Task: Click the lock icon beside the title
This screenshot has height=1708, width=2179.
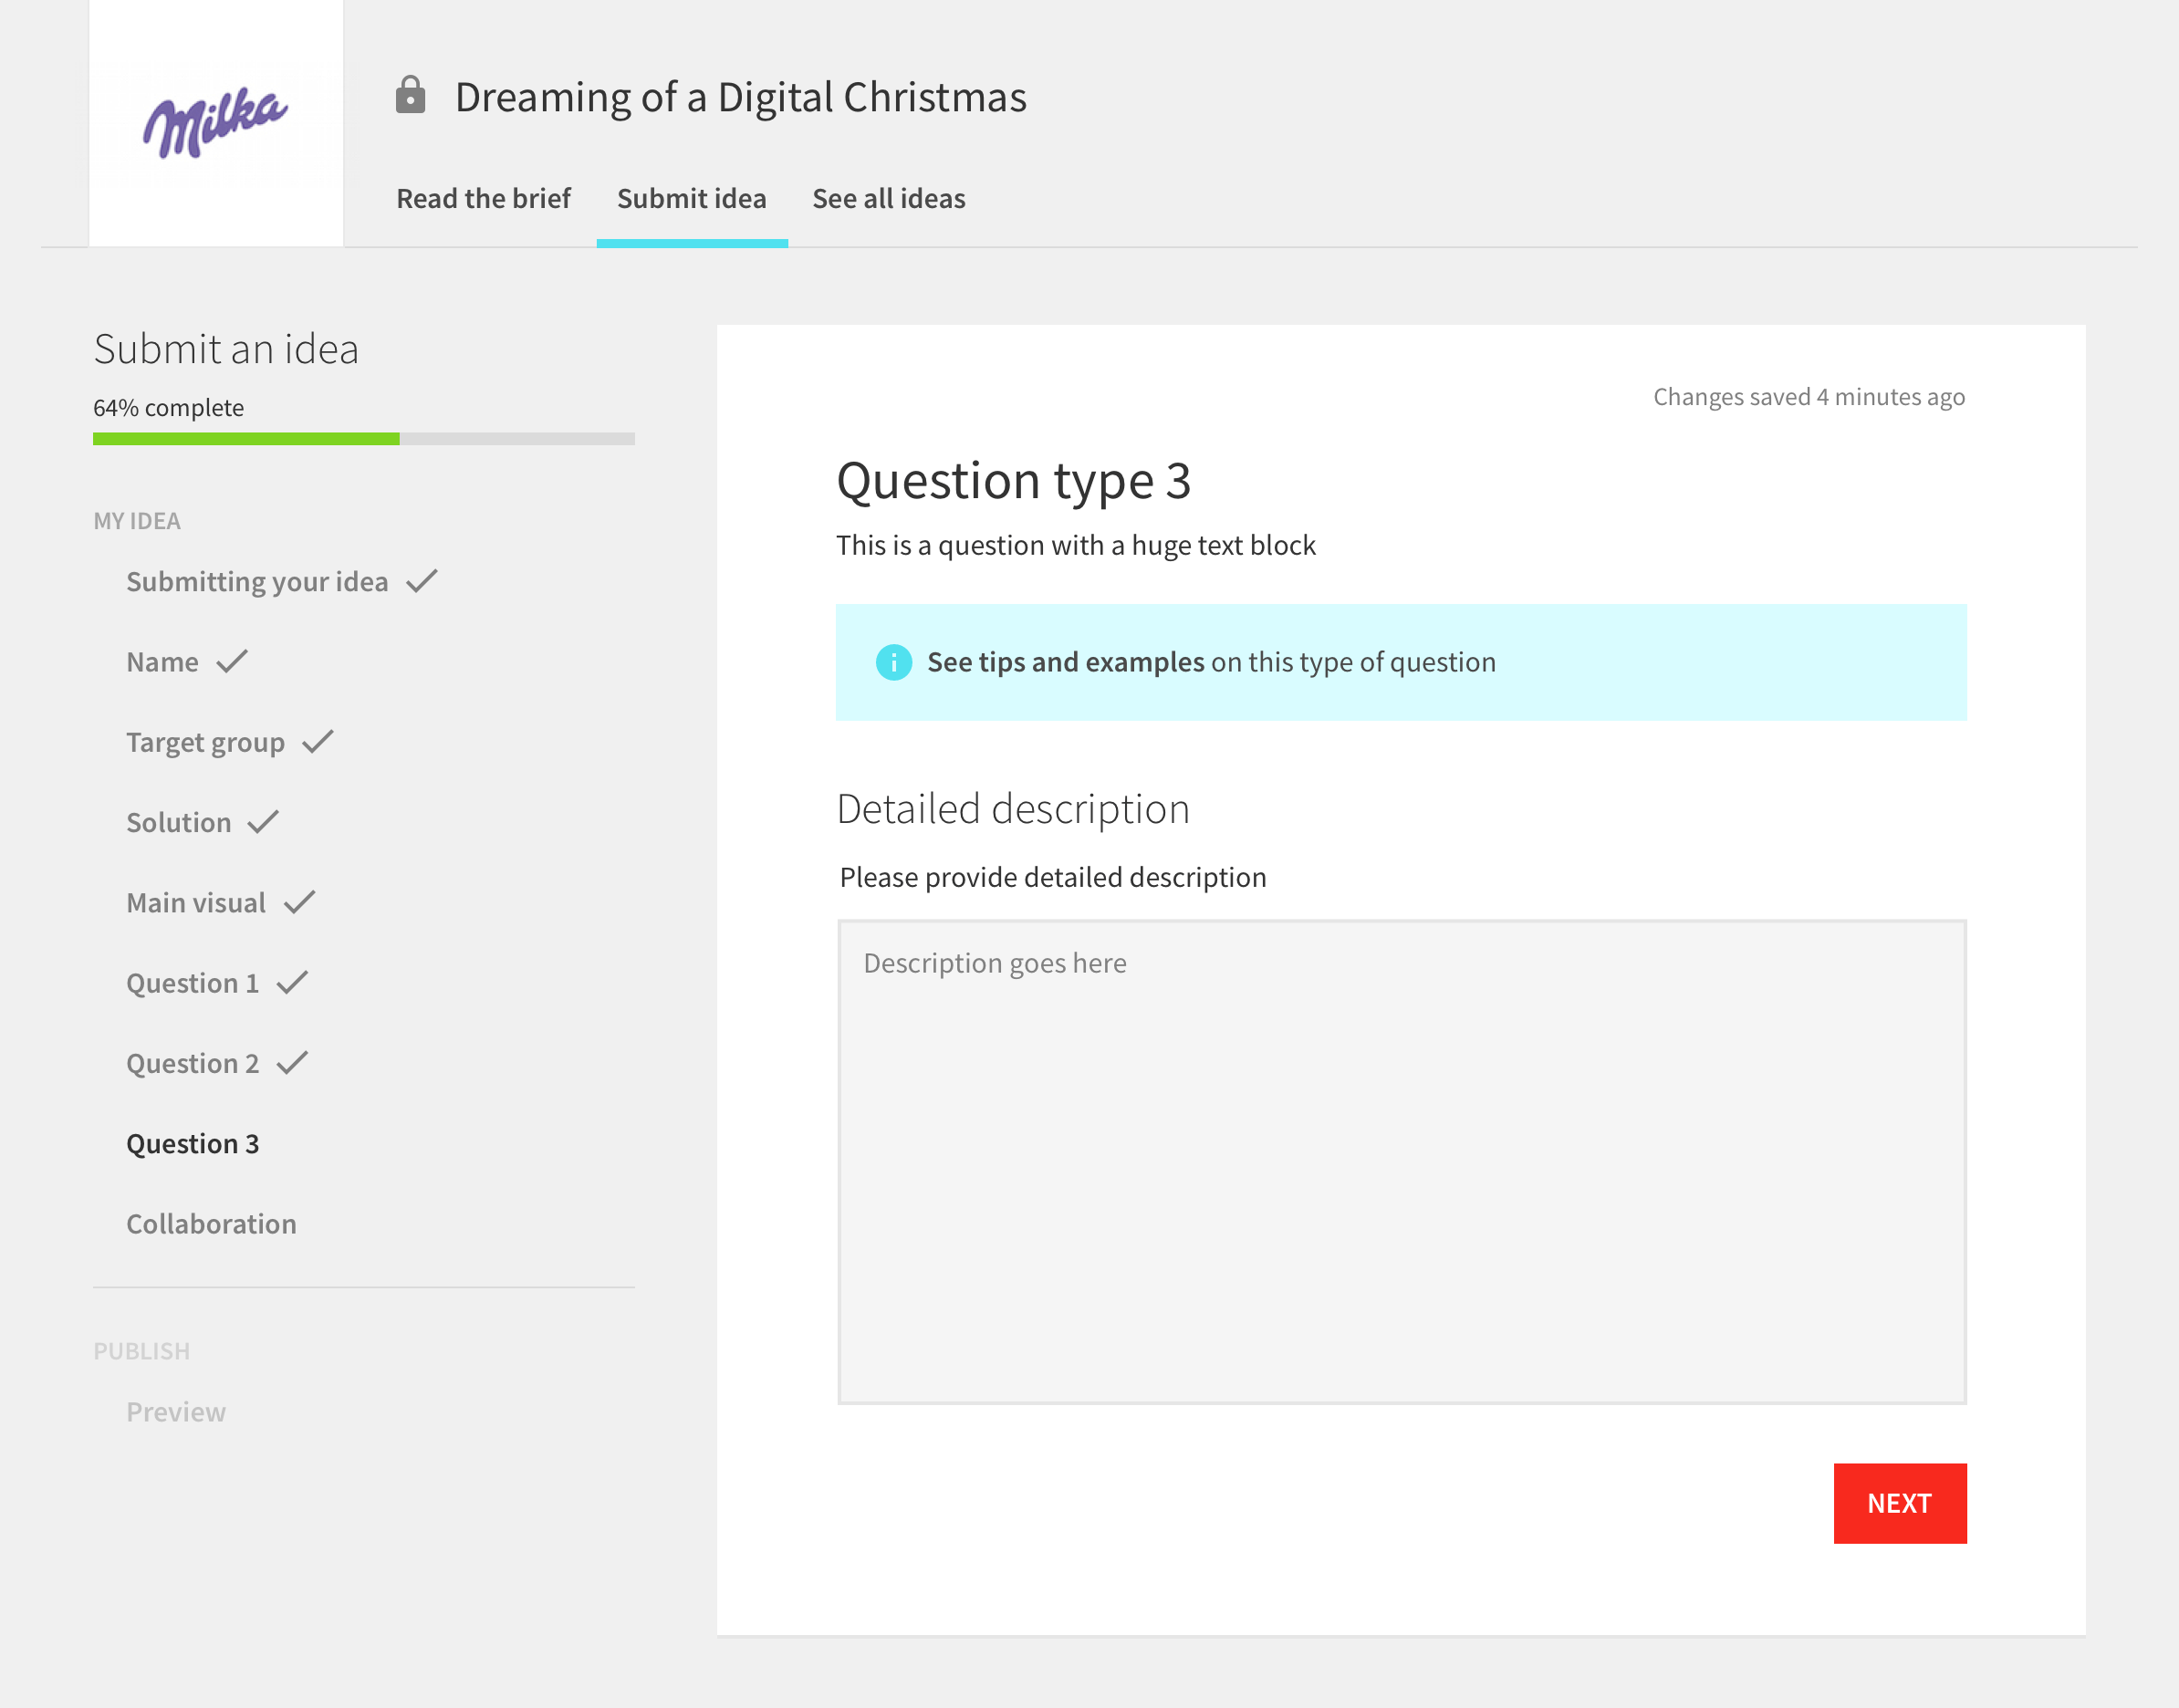Action: (410, 96)
